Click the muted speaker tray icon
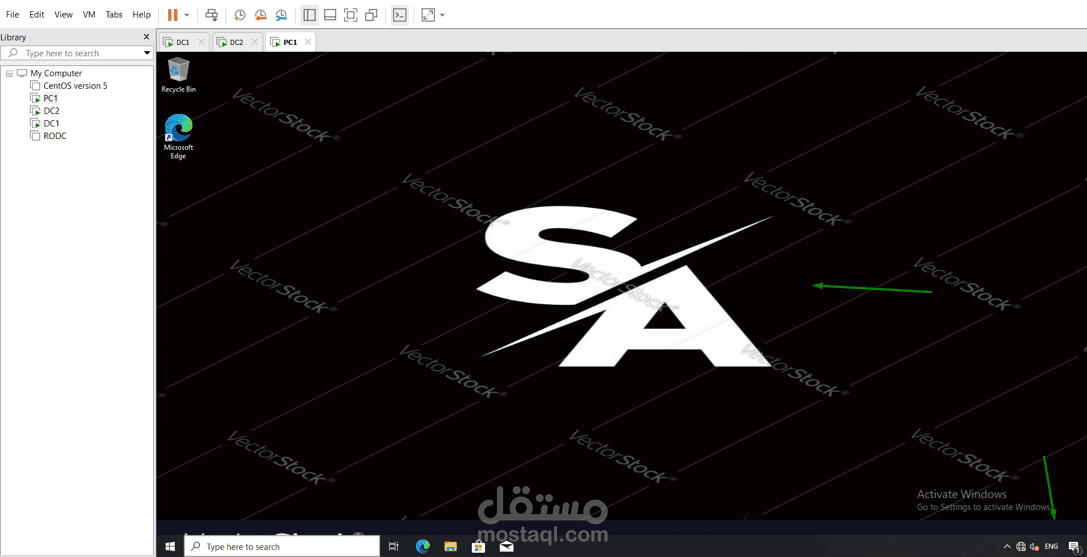 tap(1034, 547)
